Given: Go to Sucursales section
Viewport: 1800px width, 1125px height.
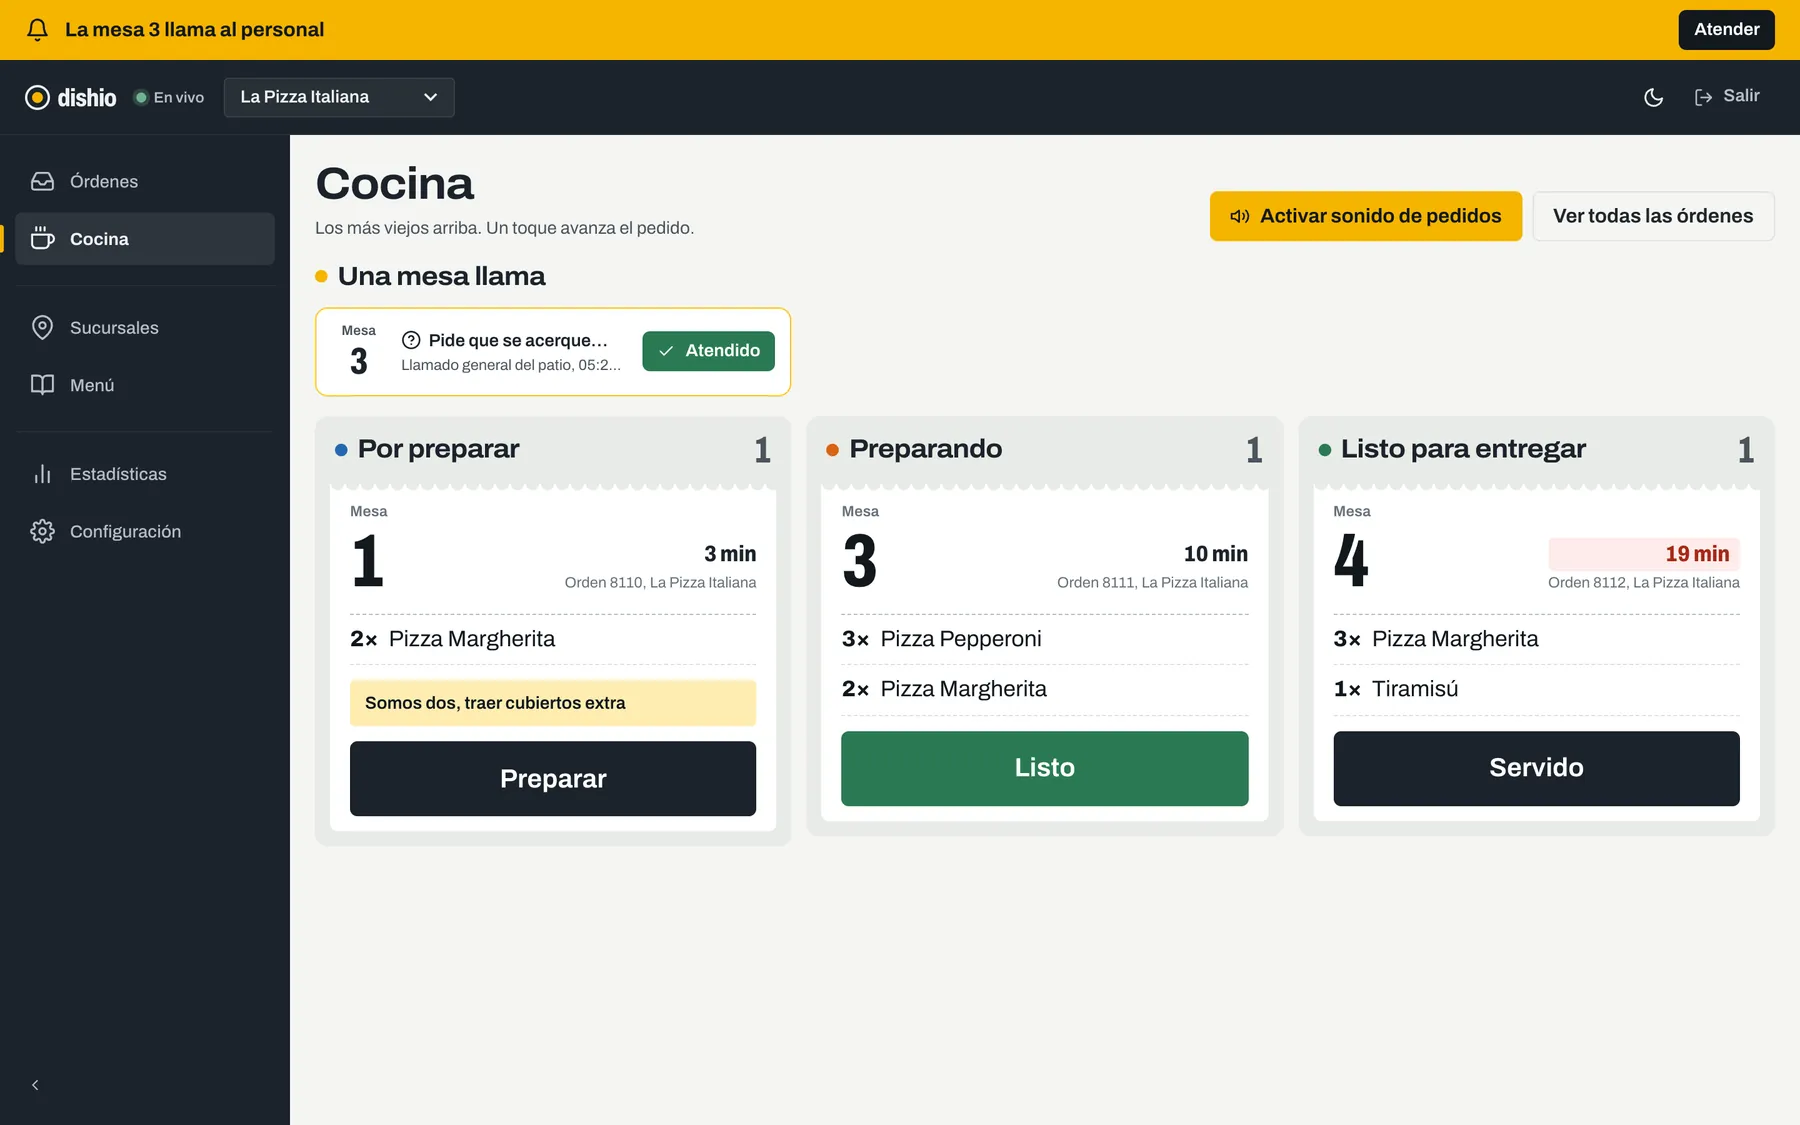Looking at the screenshot, I should pos(145,327).
